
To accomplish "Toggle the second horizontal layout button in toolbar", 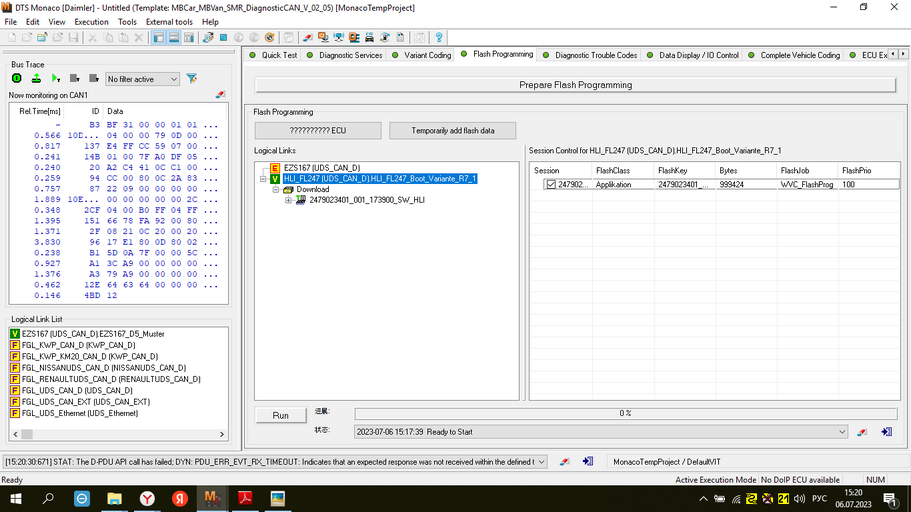I will tap(174, 38).
